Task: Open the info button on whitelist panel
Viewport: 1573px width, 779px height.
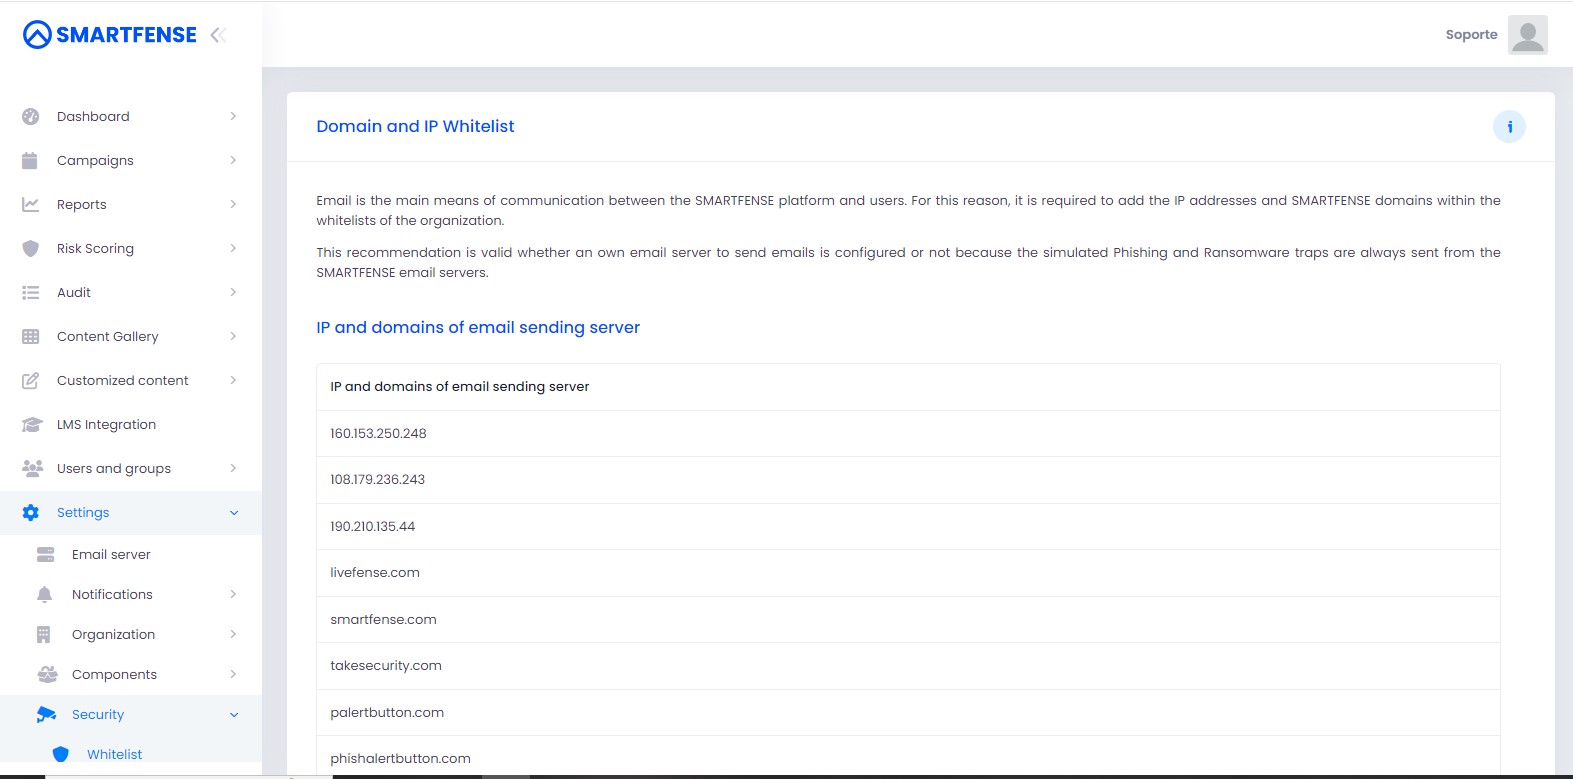Action: point(1509,127)
